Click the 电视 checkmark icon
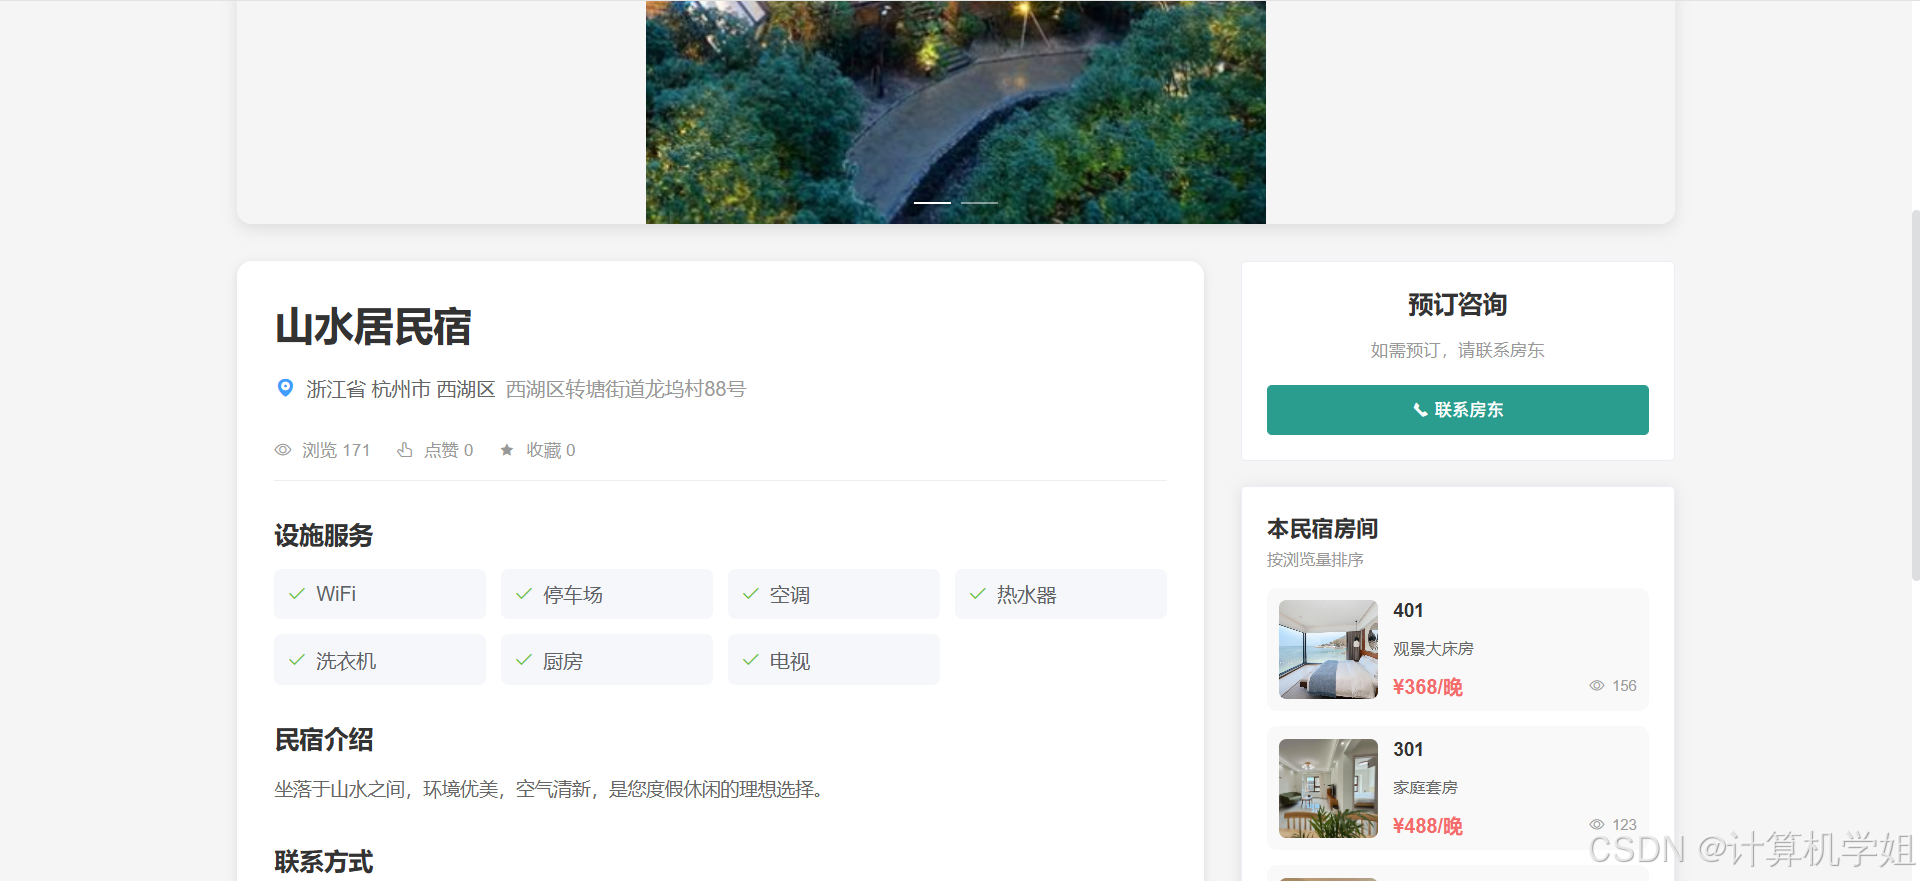This screenshot has height=881, width=1920. pyautogui.click(x=751, y=660)
